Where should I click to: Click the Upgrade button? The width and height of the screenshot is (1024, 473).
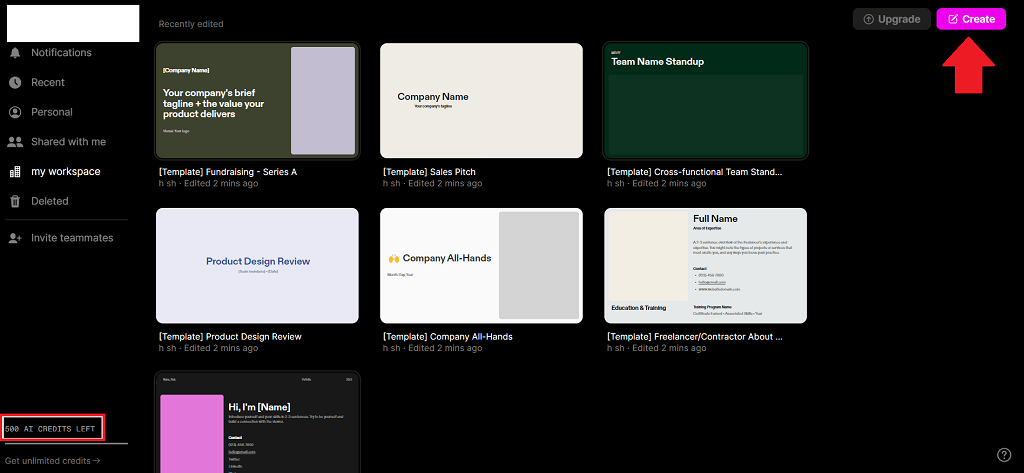tap(891, 19)
